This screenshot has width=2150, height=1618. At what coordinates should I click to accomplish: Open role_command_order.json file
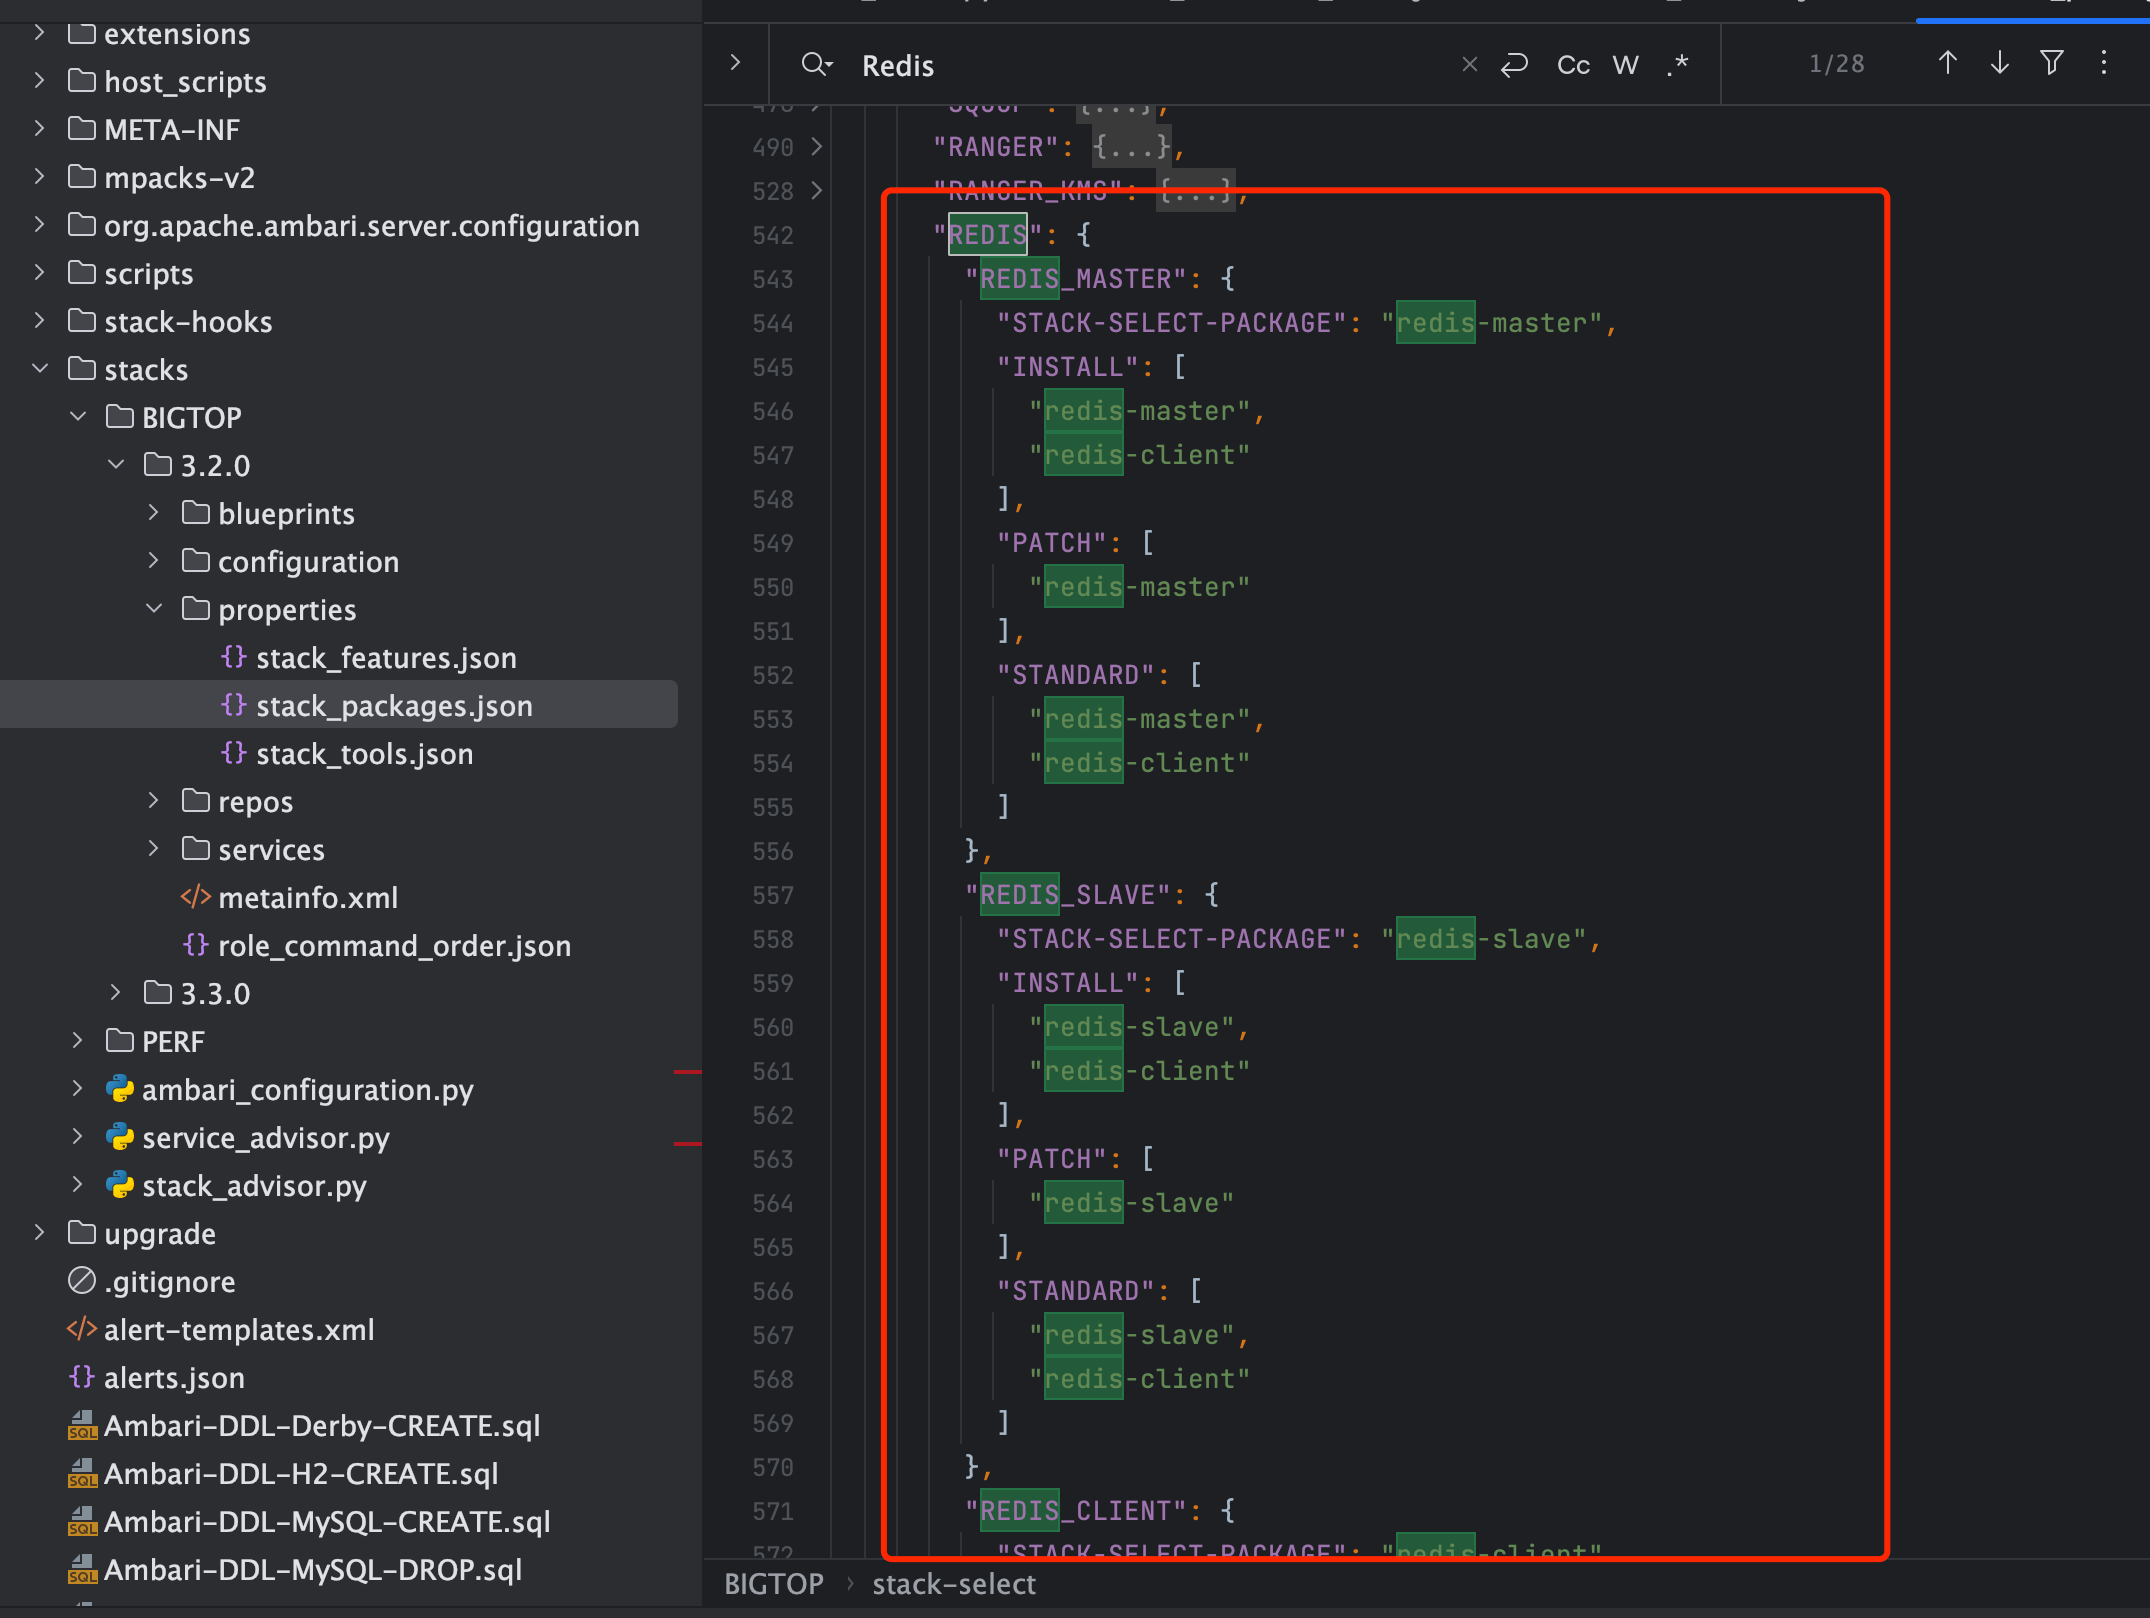pos(394,945)
